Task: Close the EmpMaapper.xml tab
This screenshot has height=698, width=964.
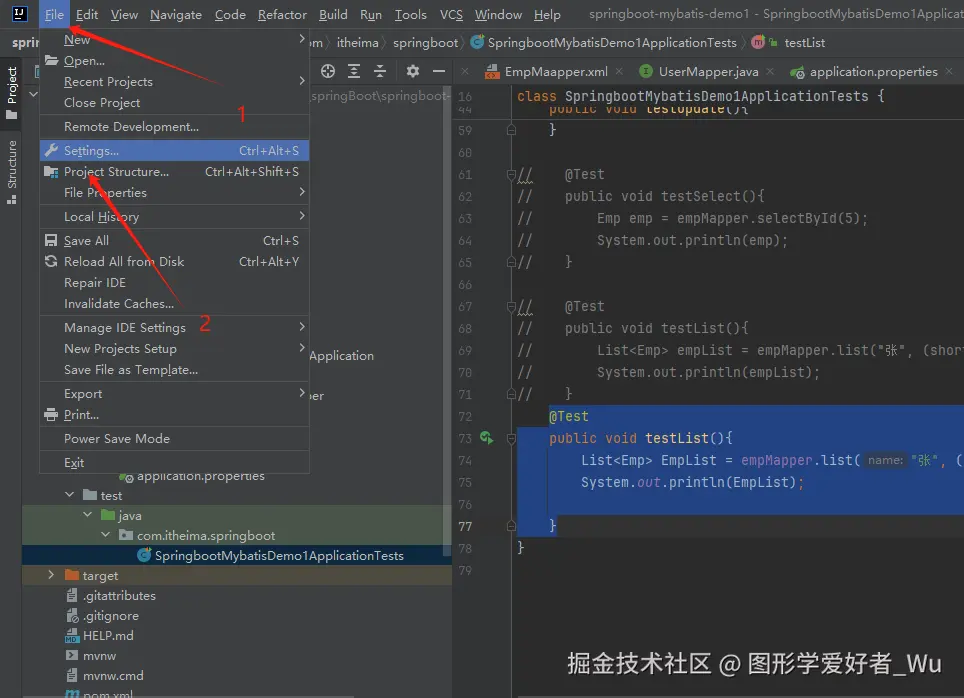Action: tap(619, 72)
